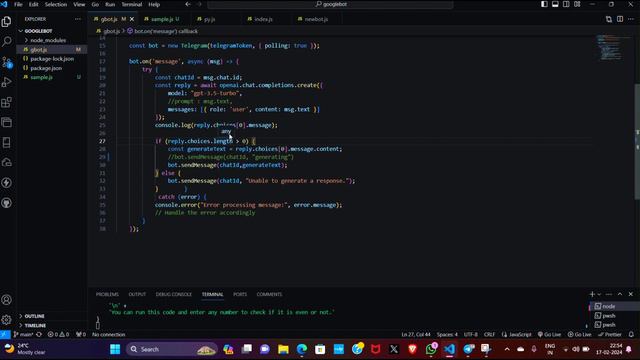Expand the OUTLINE section
The width and height of the screenshot is (640, 360).
tap(34, 316)
